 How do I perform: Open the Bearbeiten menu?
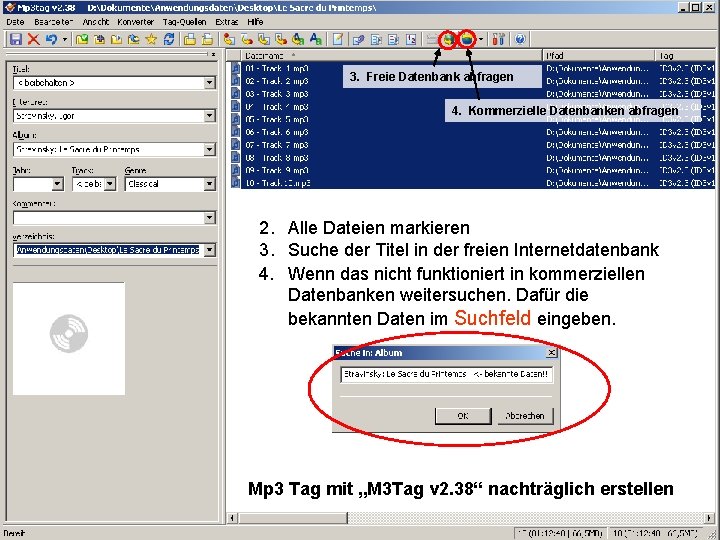tap(54, 22)
